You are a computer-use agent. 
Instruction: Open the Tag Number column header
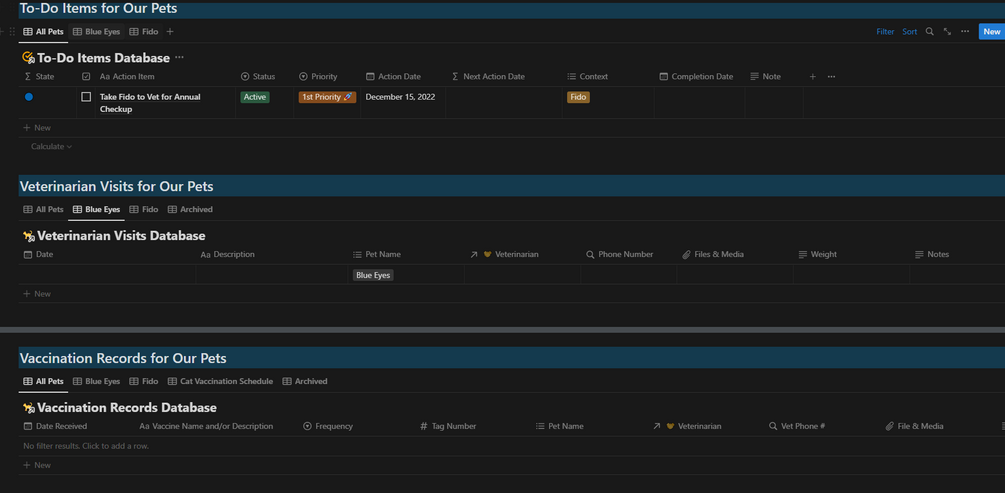pos(448,426)
